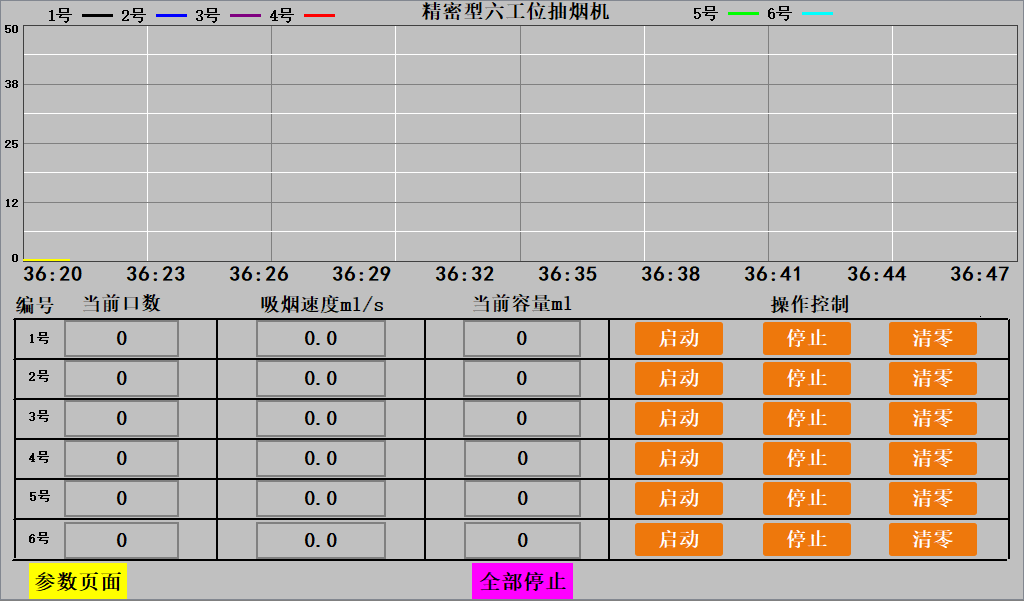Select 1号 当前容量 value field
1024x601 pixels.
tap(522, 338)
